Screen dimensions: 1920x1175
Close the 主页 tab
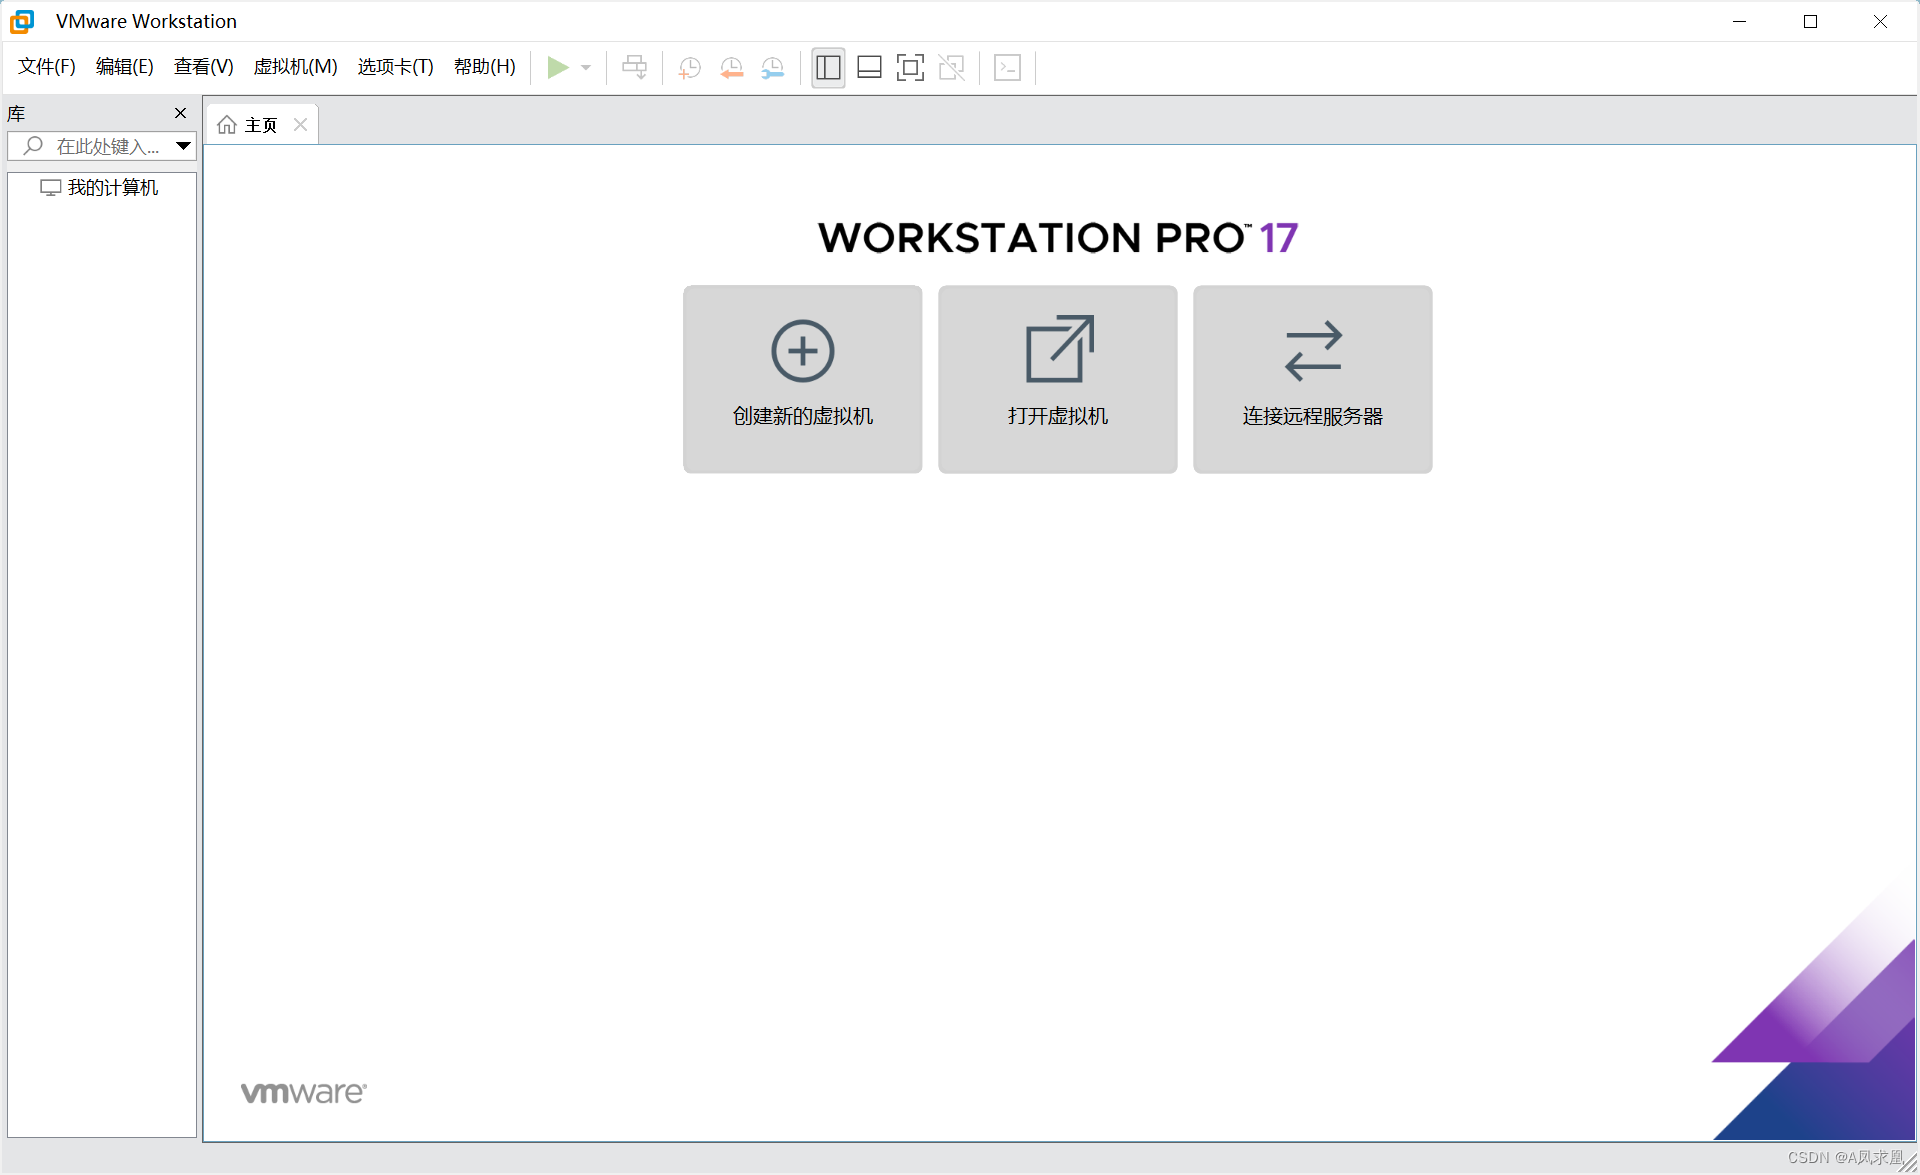300,125
